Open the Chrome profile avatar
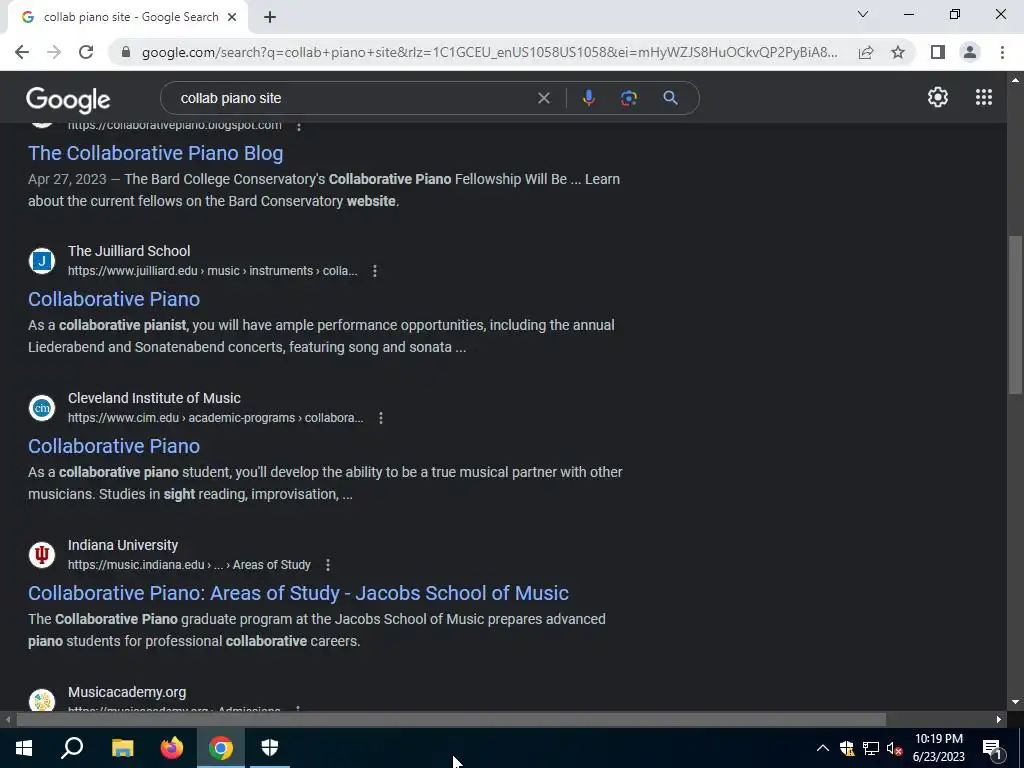Viewport: 1024px width, 768px height. click(970, 52)
